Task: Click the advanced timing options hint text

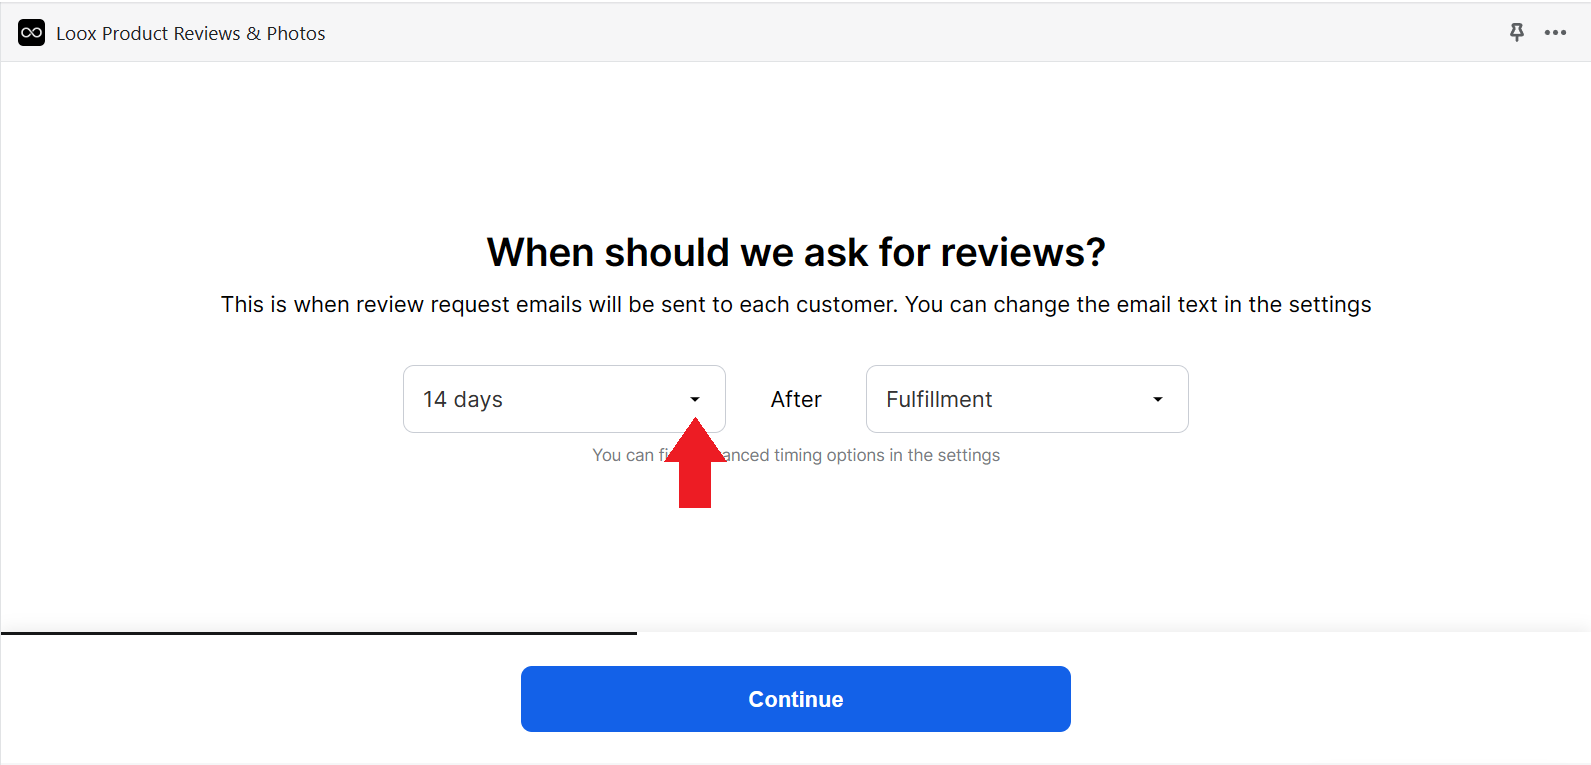Action: pyautogui.click(x=796, y=455)
